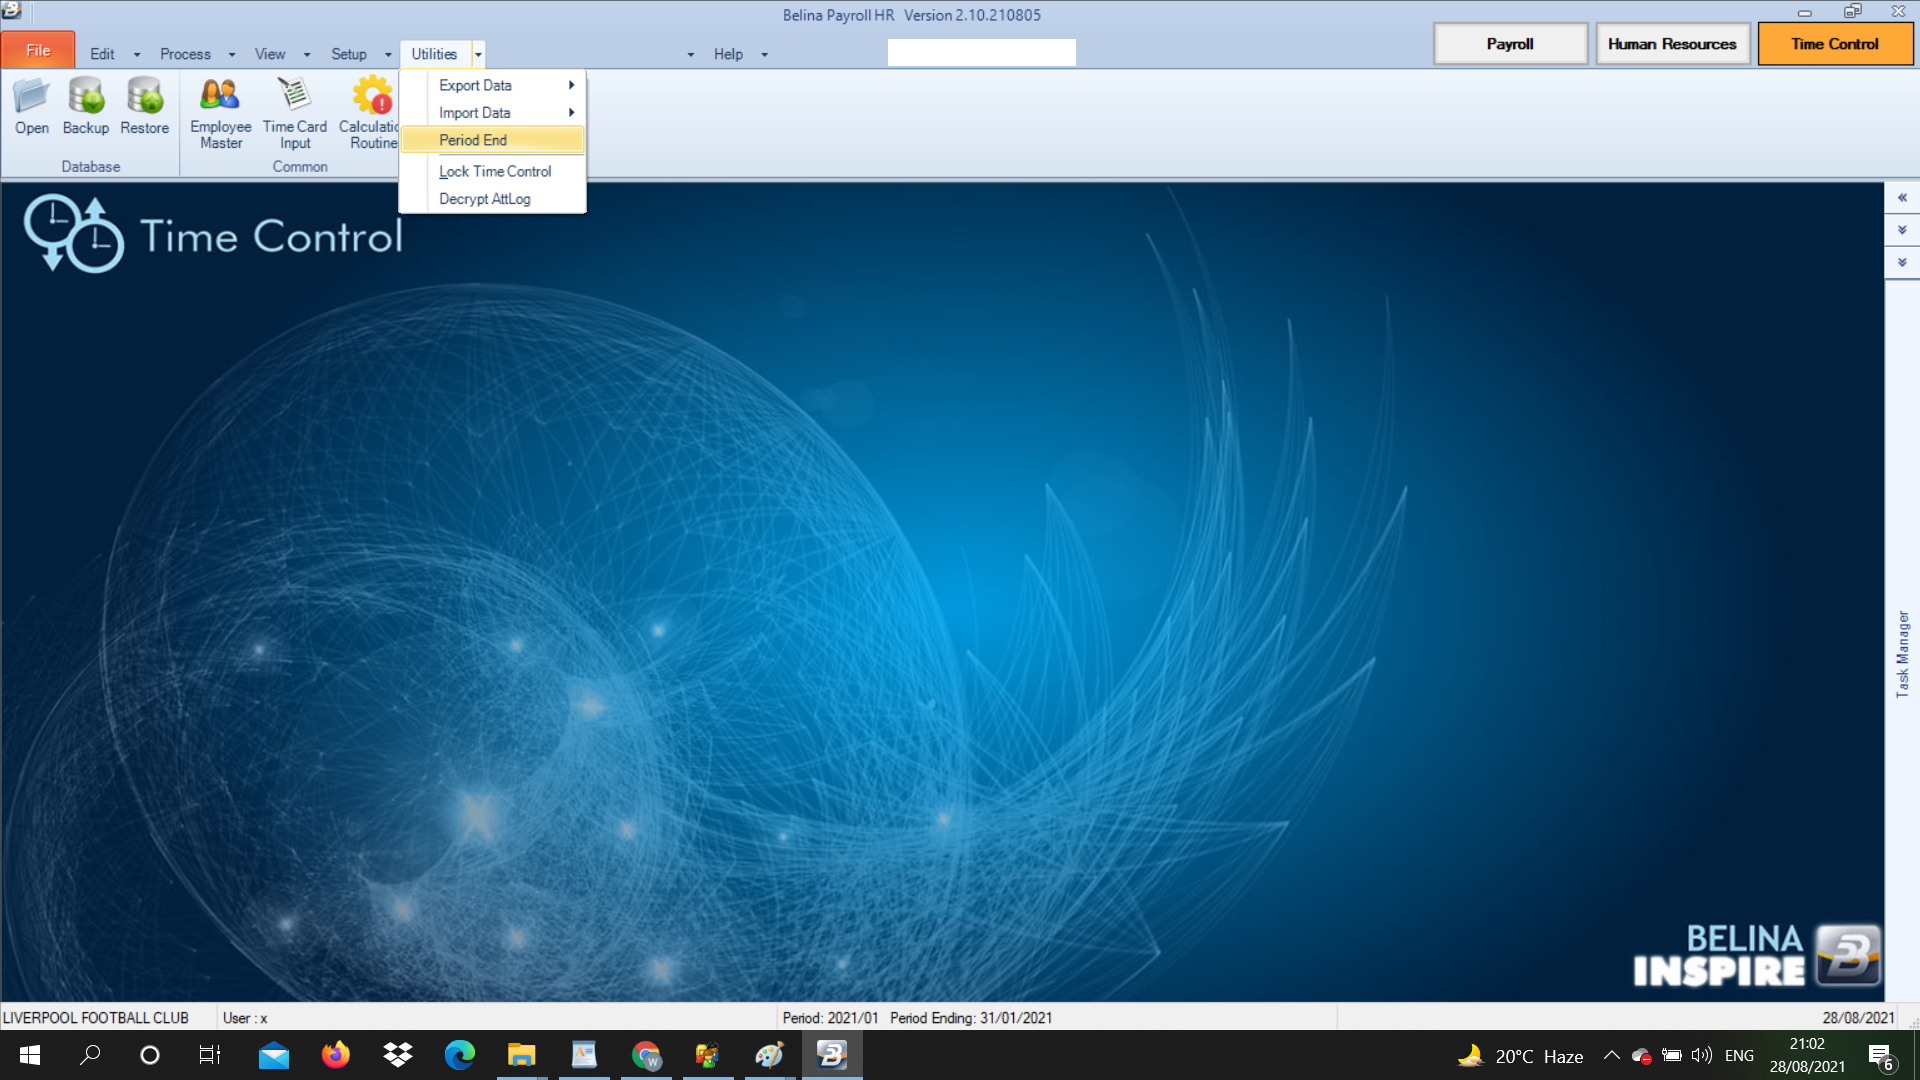The height and width of the screenshot is (1080, 1920).
Task: Open Dropbox from the taskbar
Action: click(x=397, y=1055)
